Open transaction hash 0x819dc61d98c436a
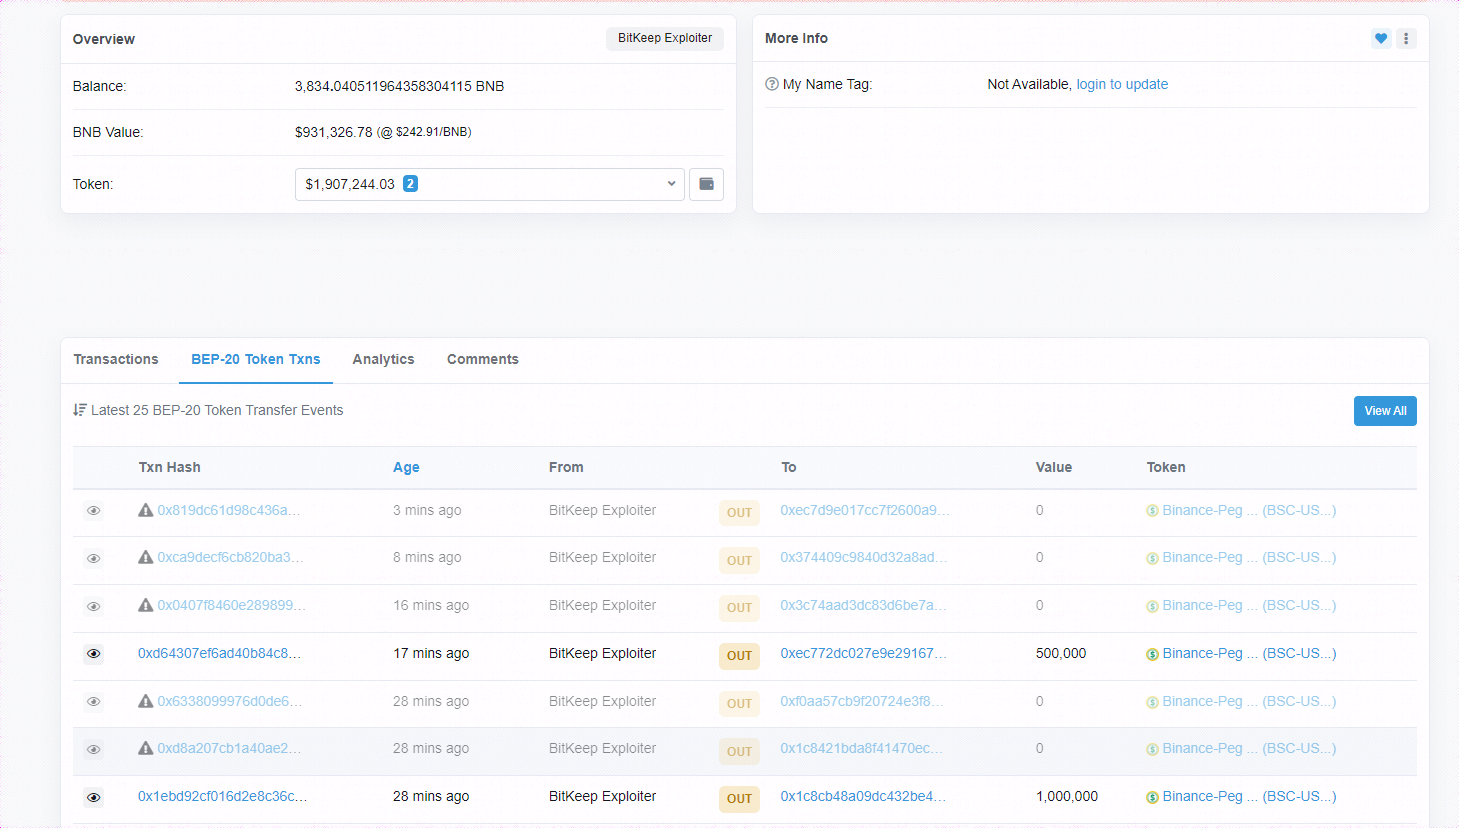Screen dimensions: 1459x828 pos(228,510)
